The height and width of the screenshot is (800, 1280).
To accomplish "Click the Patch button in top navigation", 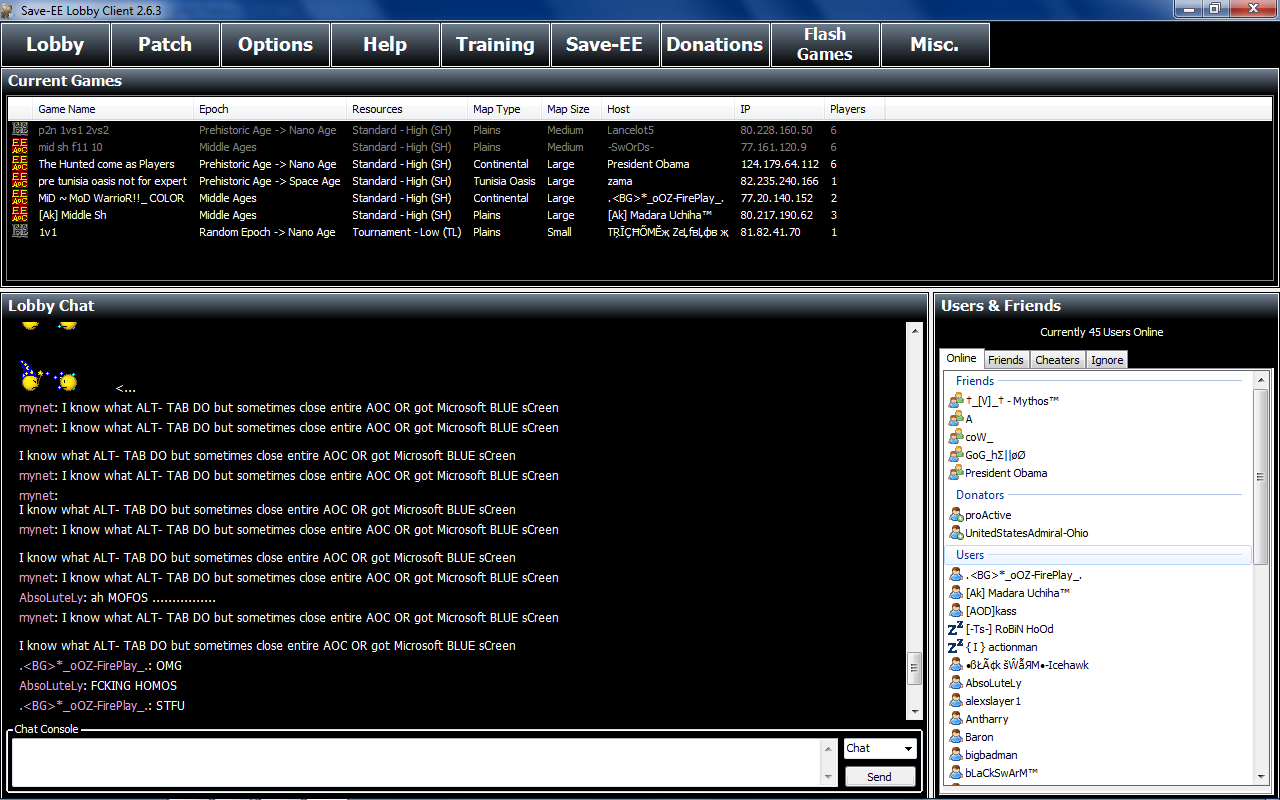I will pyautogui.click(x=165, y=45).
